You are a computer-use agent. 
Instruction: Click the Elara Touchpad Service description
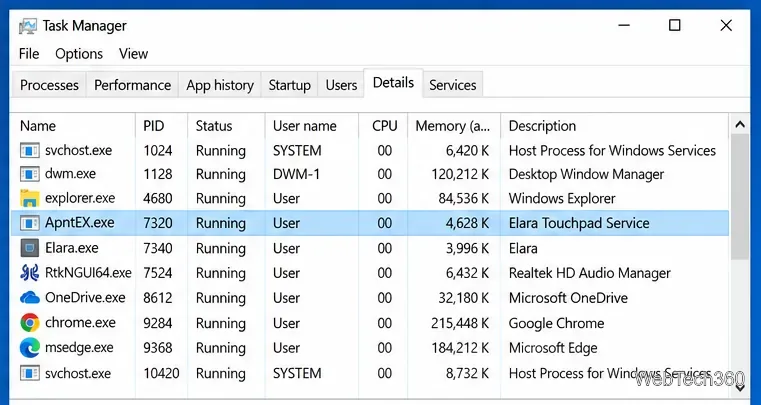[579, 223]
